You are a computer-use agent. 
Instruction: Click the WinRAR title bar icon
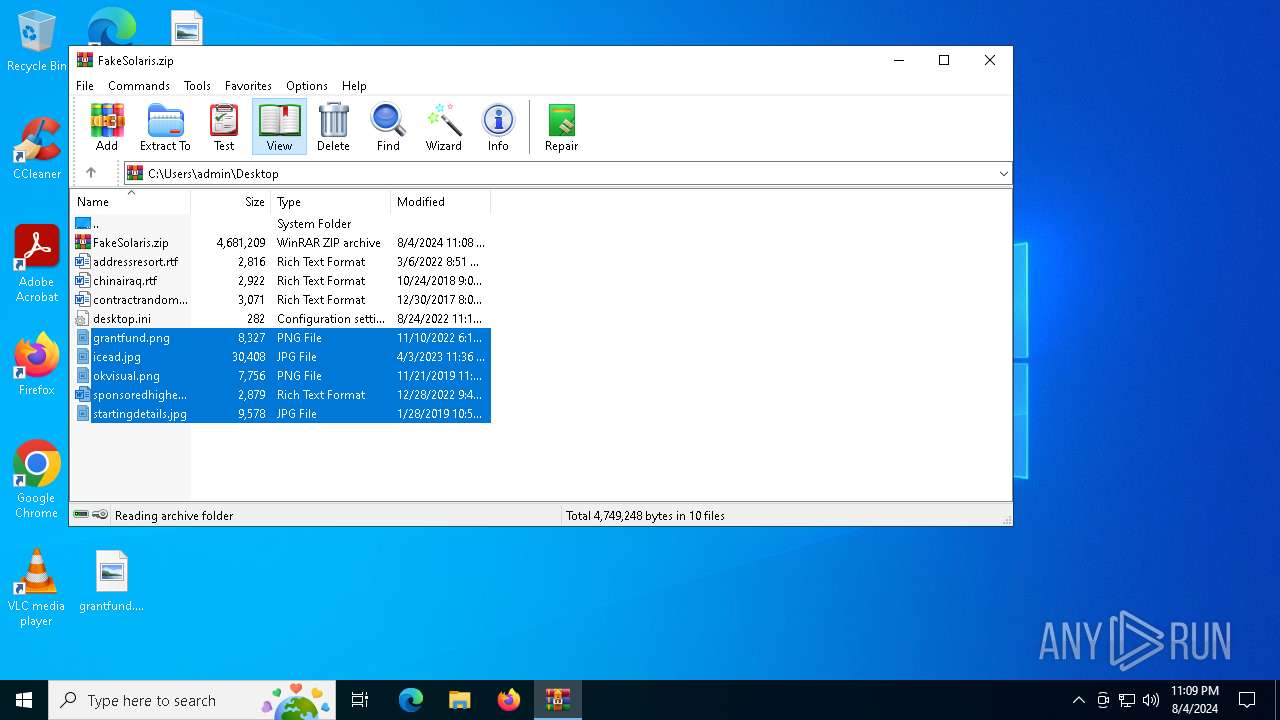pyautogui.click(x=85, y=60)
